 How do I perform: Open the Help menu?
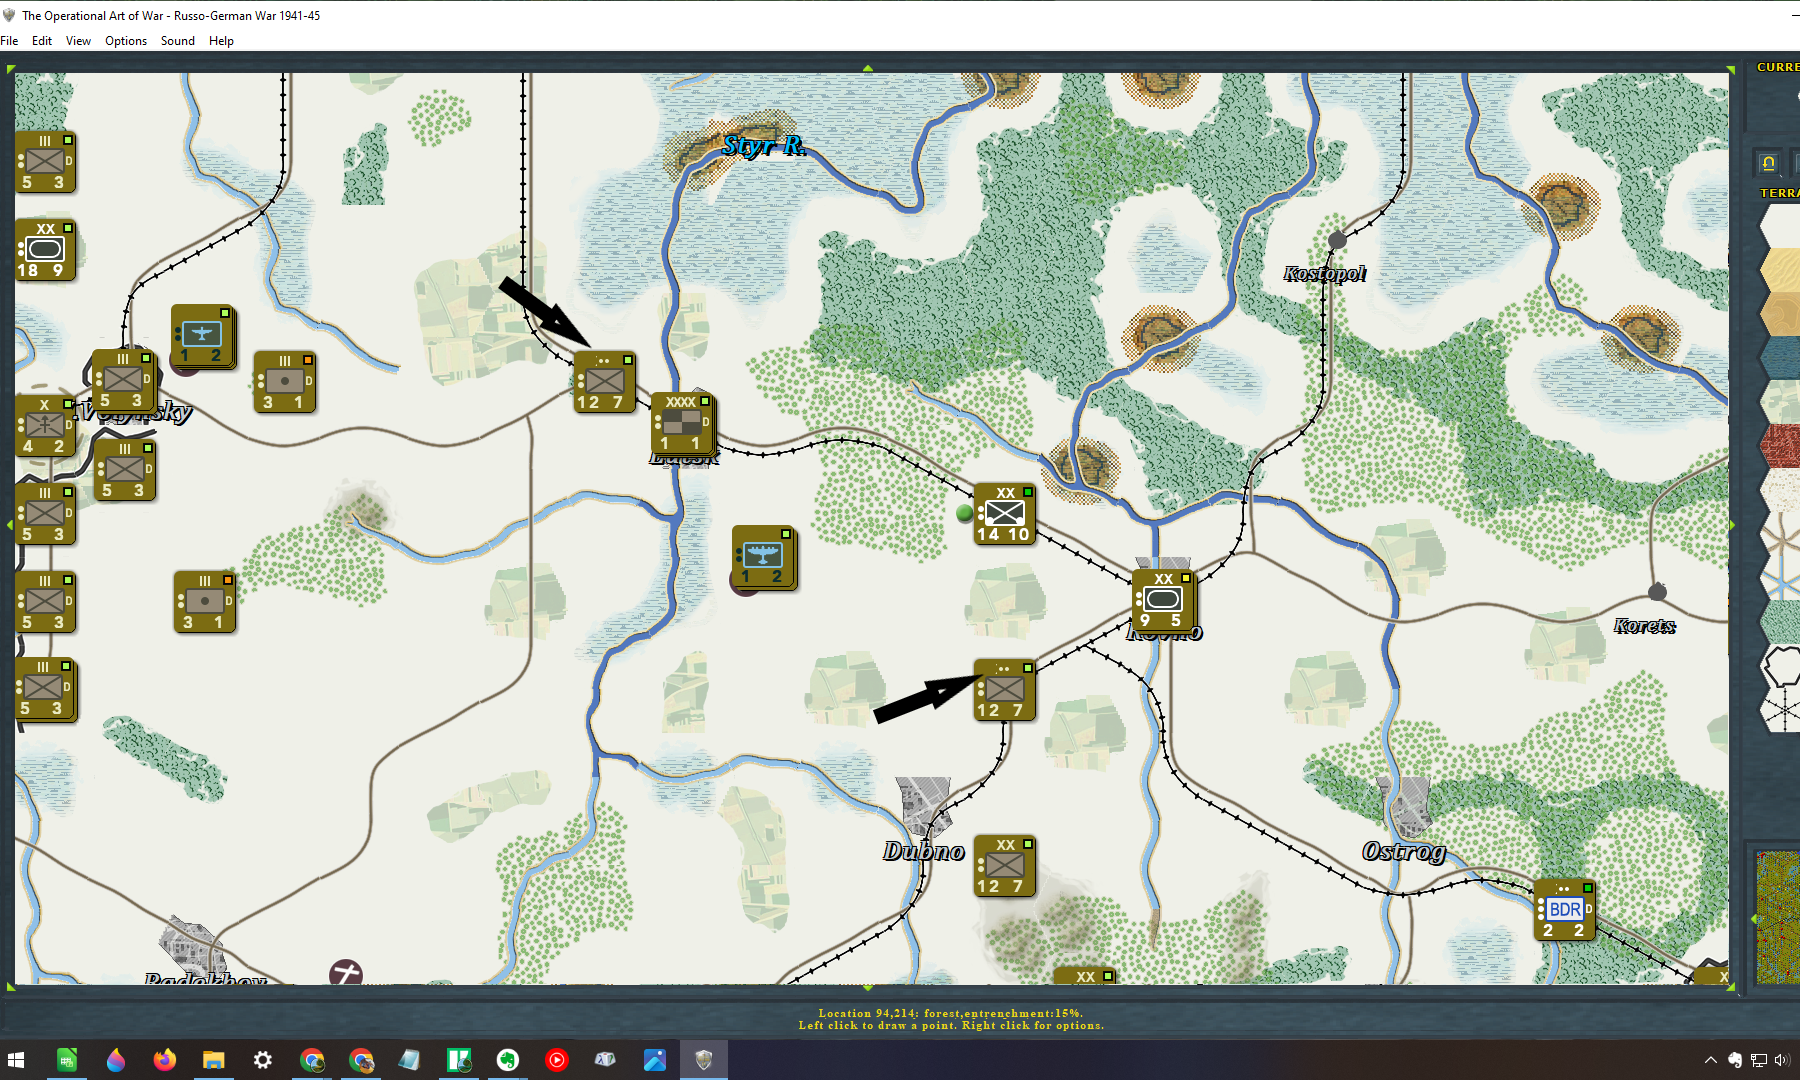pyautogui.click(x=221, y=41)
